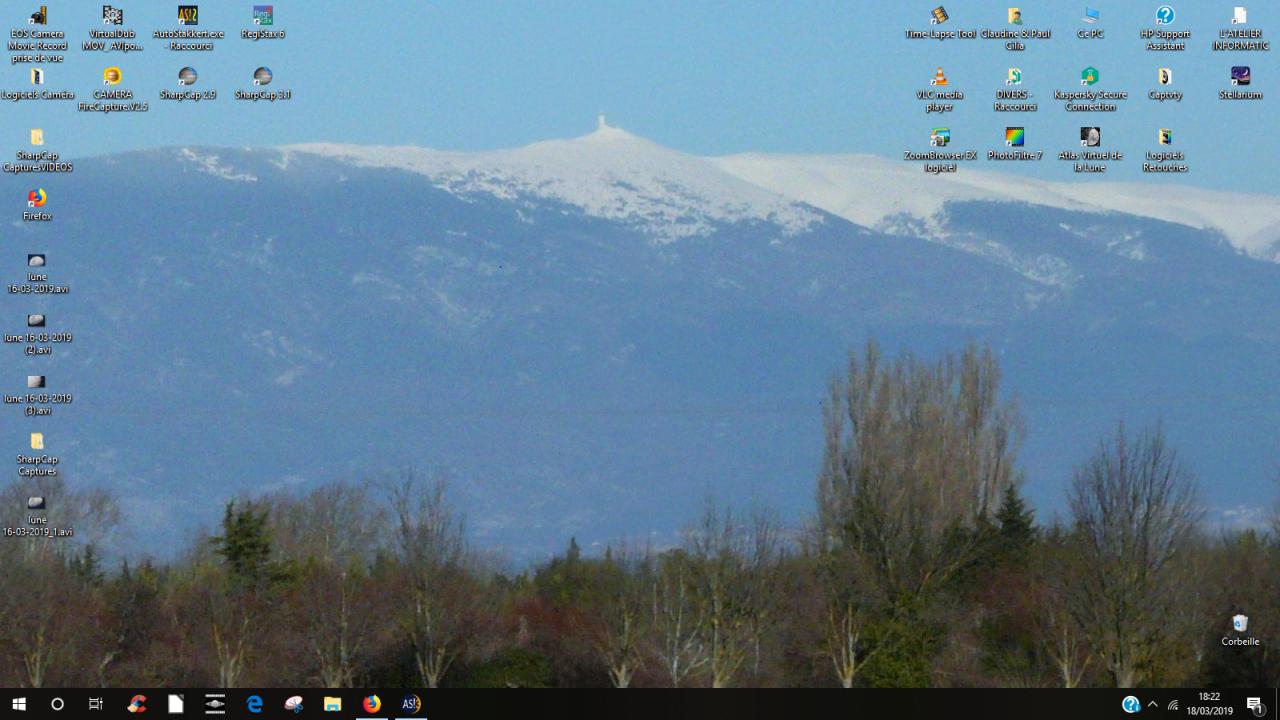
Task: Open the Wi-Fi network tray icon
Action: pyautogui.click(x=1173, y=704)
